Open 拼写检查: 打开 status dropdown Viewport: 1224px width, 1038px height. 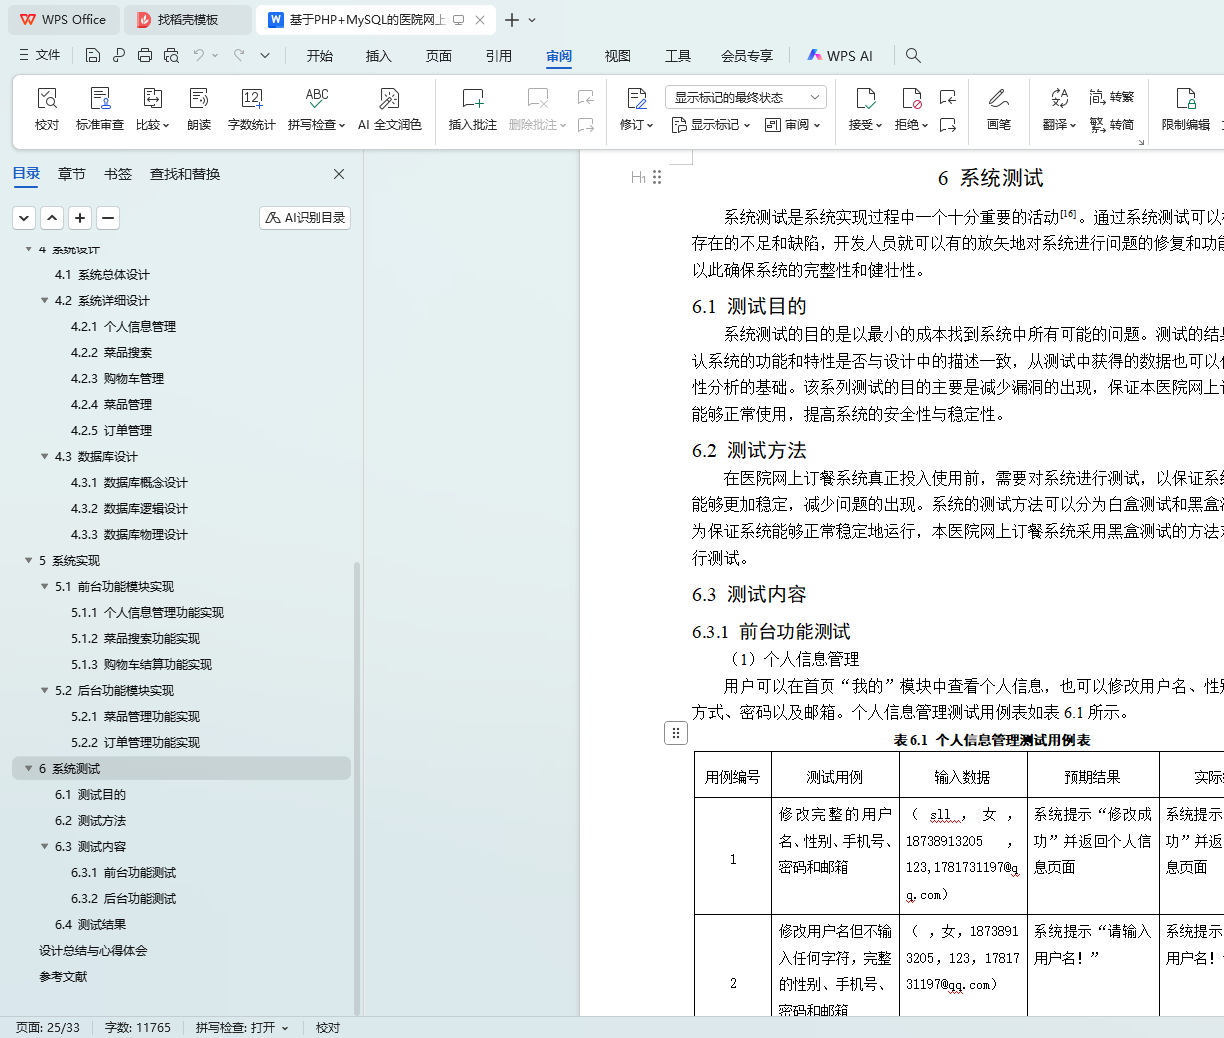click(242, 1027)
